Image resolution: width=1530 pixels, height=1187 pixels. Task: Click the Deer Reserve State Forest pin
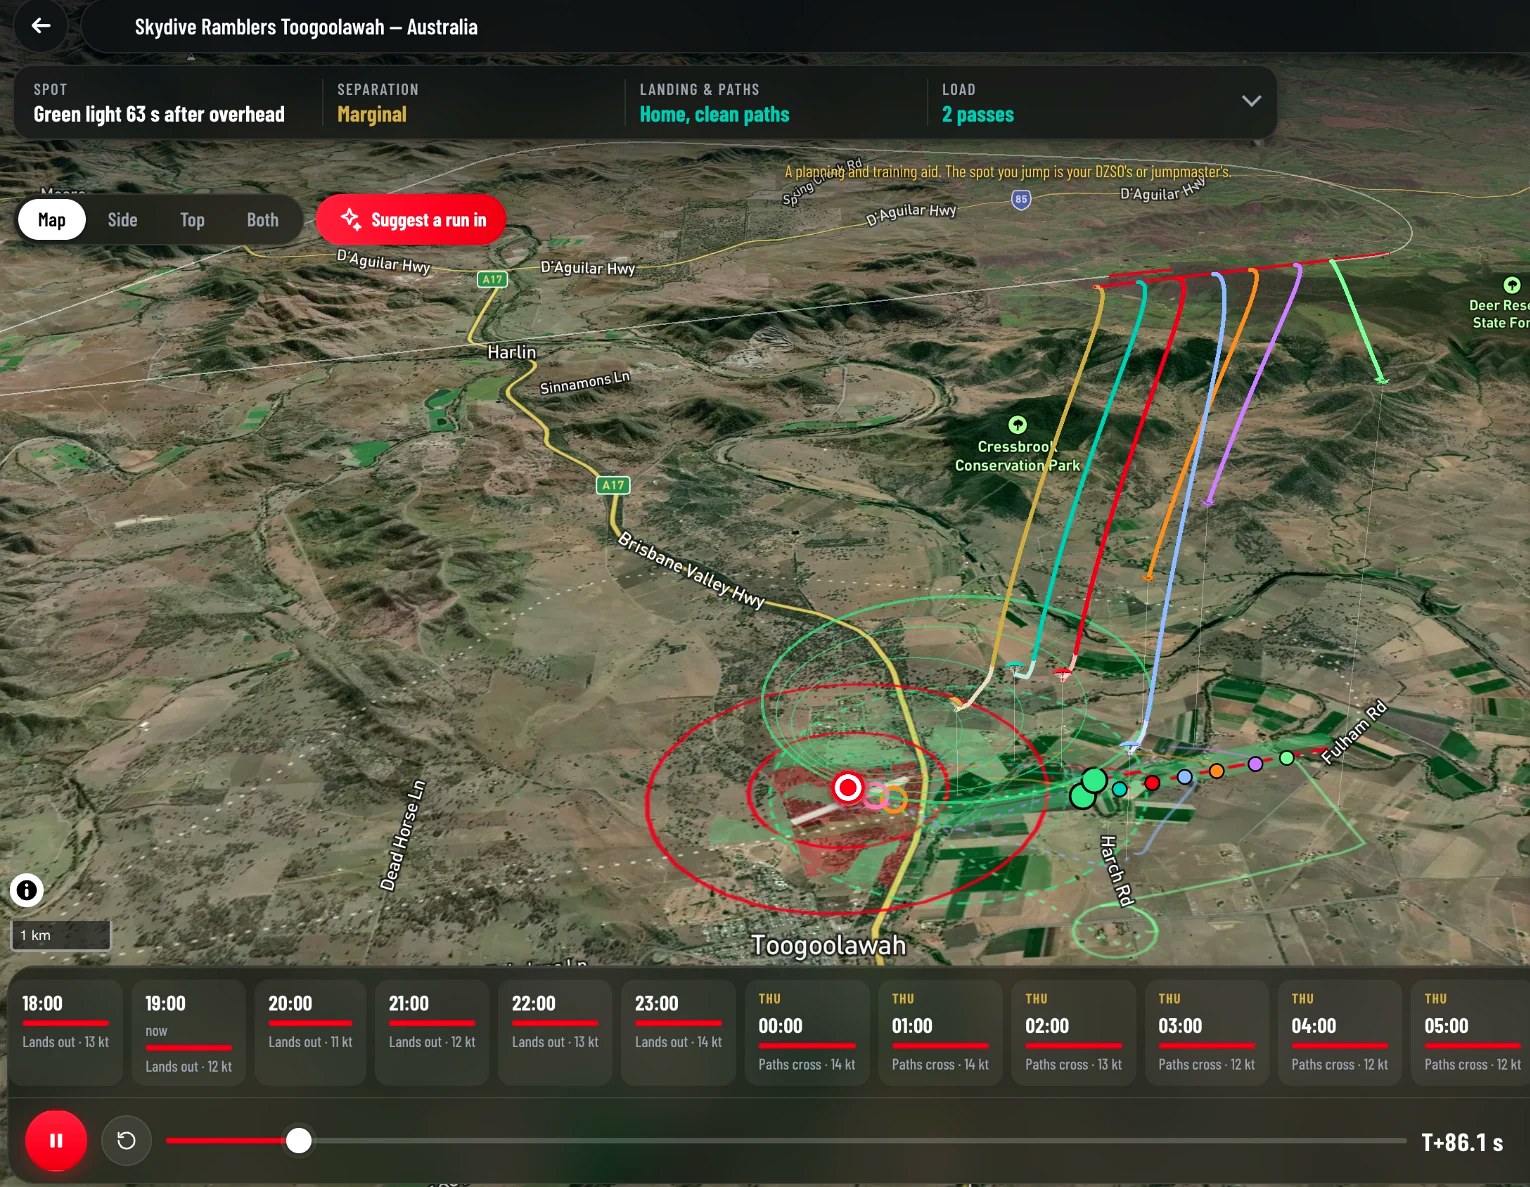pos(1512,285)
